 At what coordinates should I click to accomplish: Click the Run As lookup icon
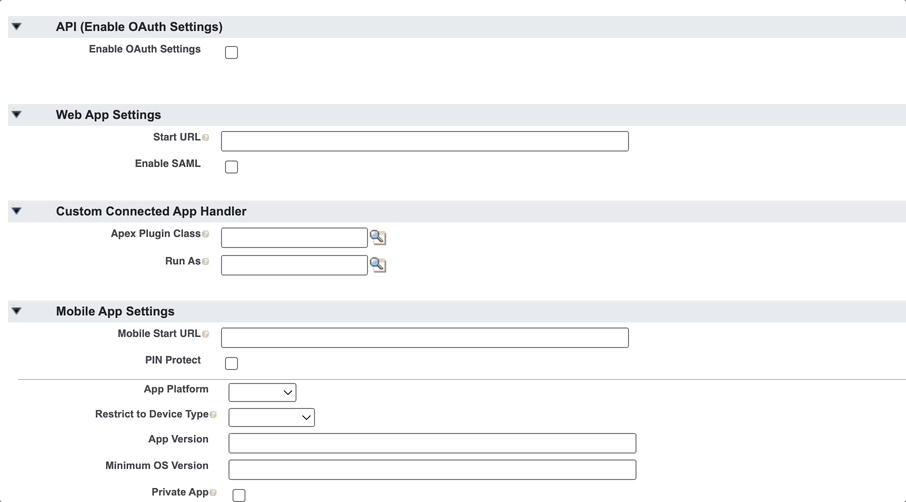pyautogui.click(x=378, y=265)
